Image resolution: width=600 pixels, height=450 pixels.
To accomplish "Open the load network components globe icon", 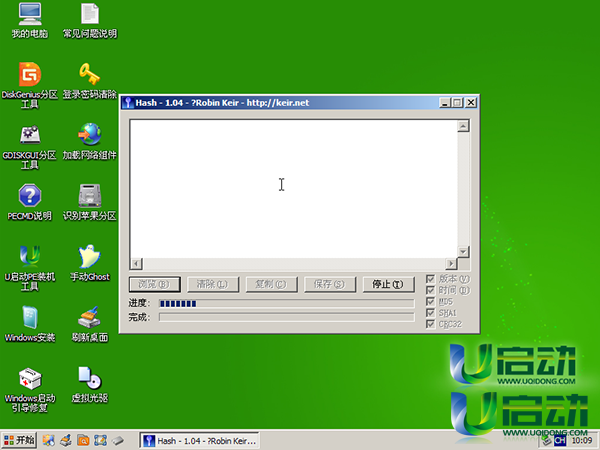I will pos(90,135).
